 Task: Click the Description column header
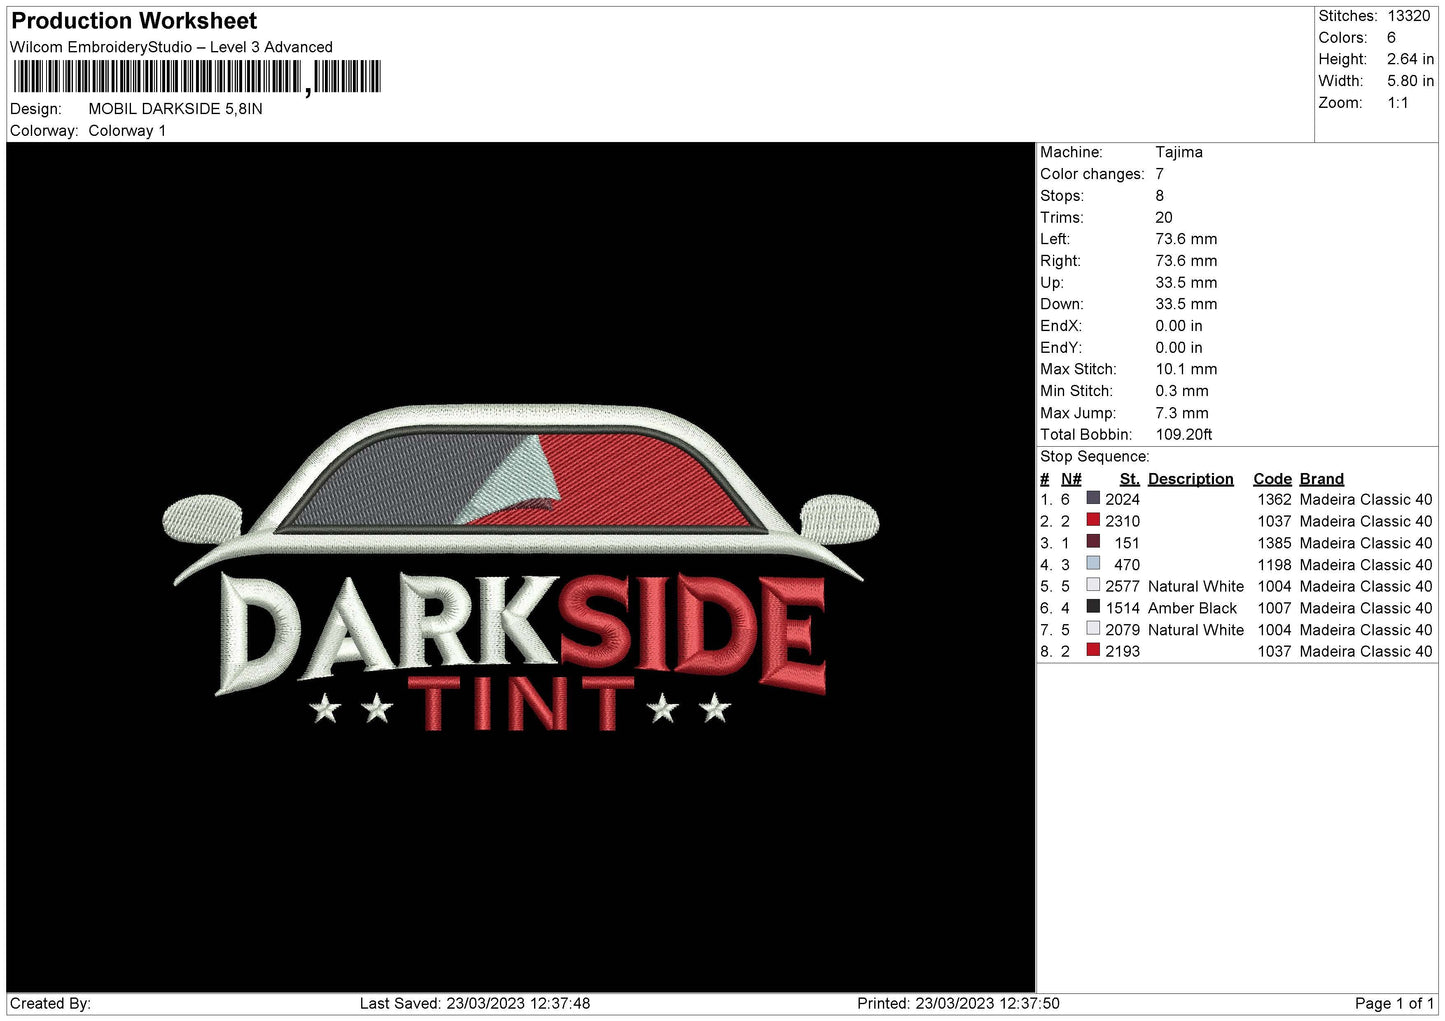pyautogui.click(x=1191, y=479)
